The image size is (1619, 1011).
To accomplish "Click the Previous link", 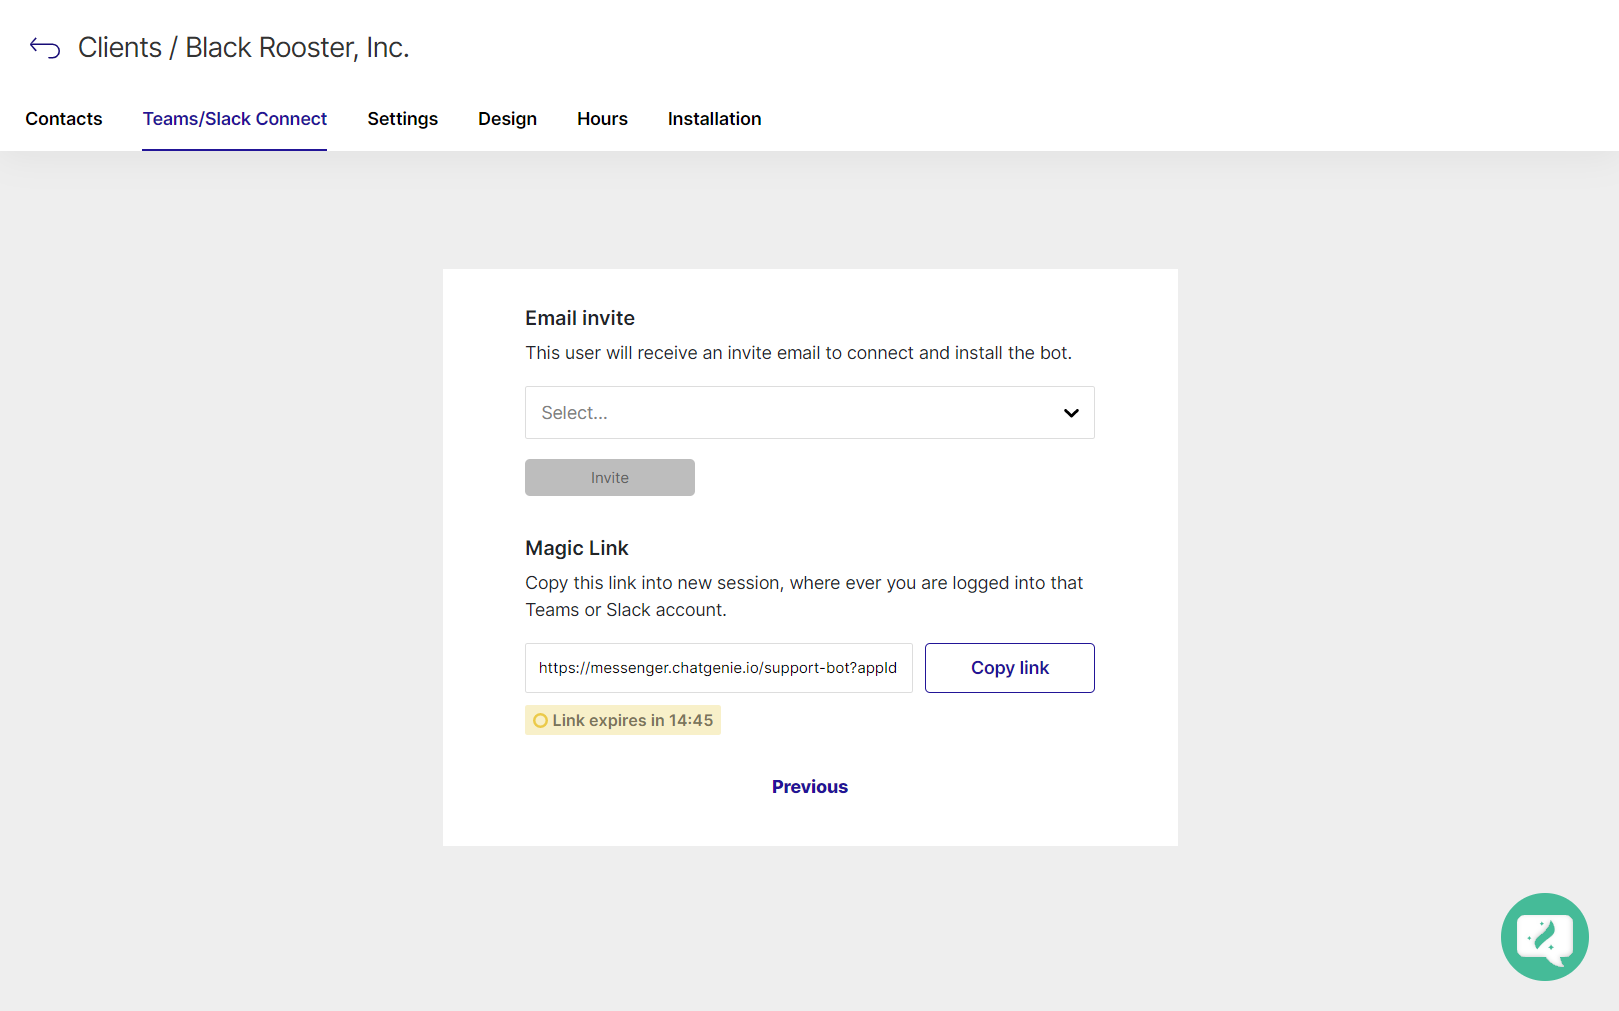I will 810,787.
